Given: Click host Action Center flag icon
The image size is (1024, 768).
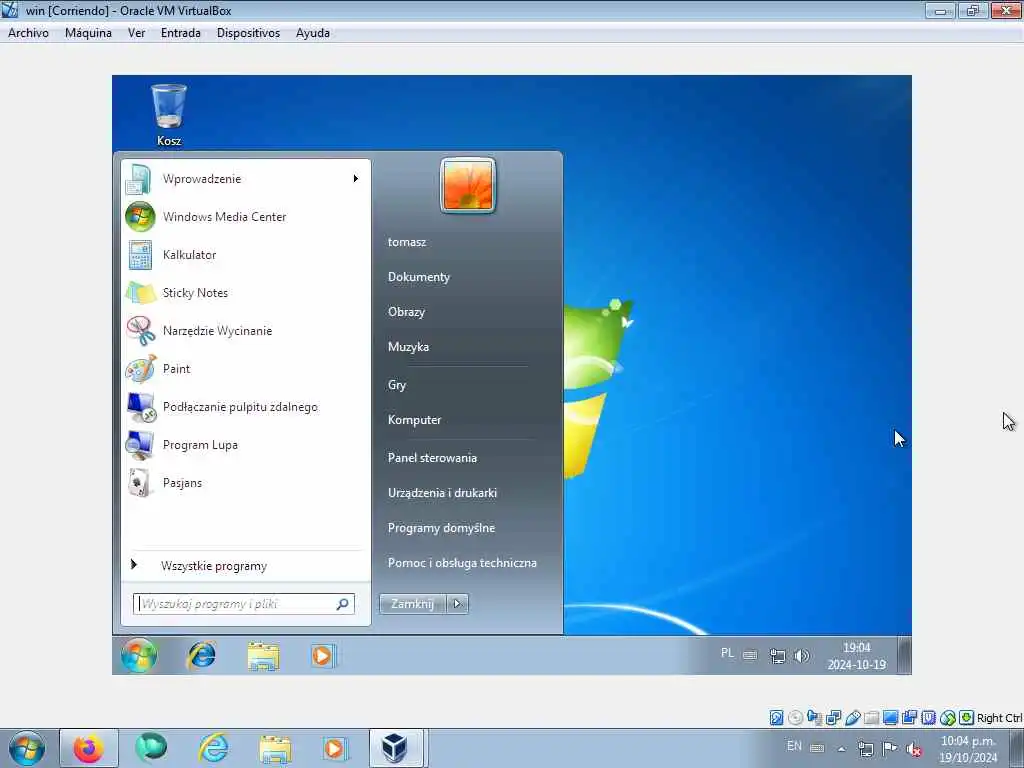Looking at the screenshot, I should [889, 748].
